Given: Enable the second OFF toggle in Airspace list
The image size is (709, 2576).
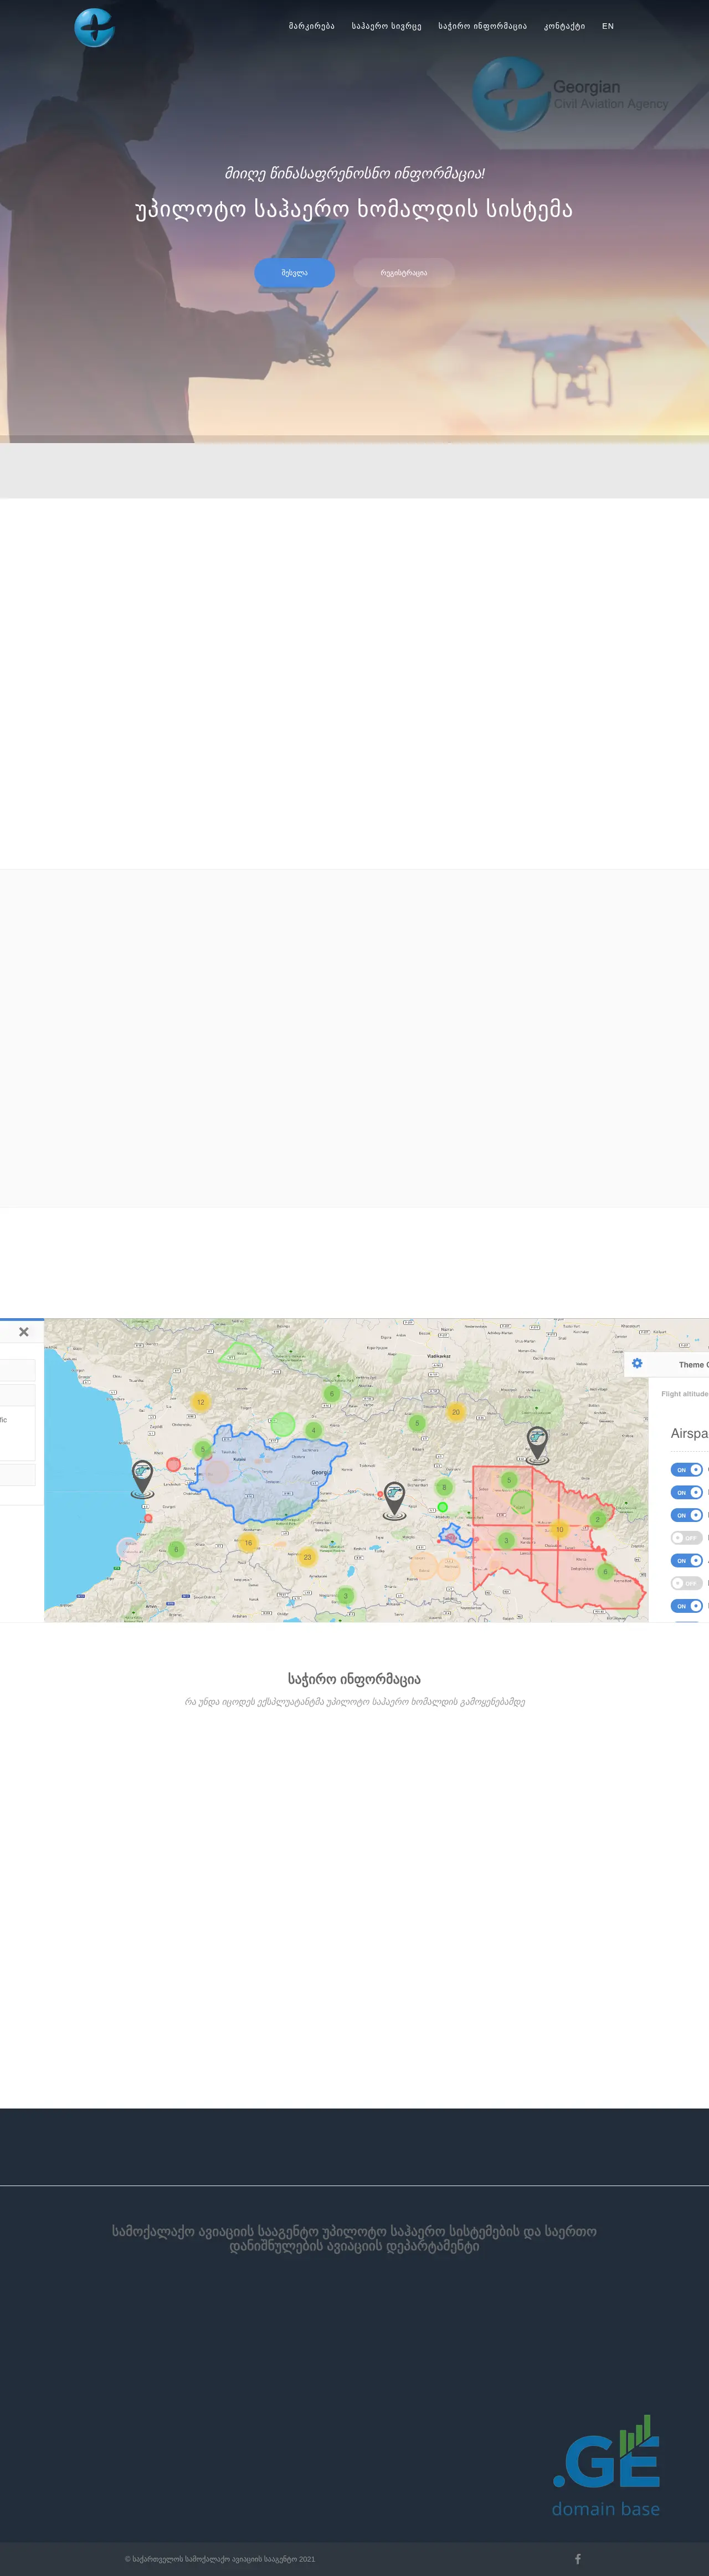Looking at the screenshot, I should click(686, 1583).
